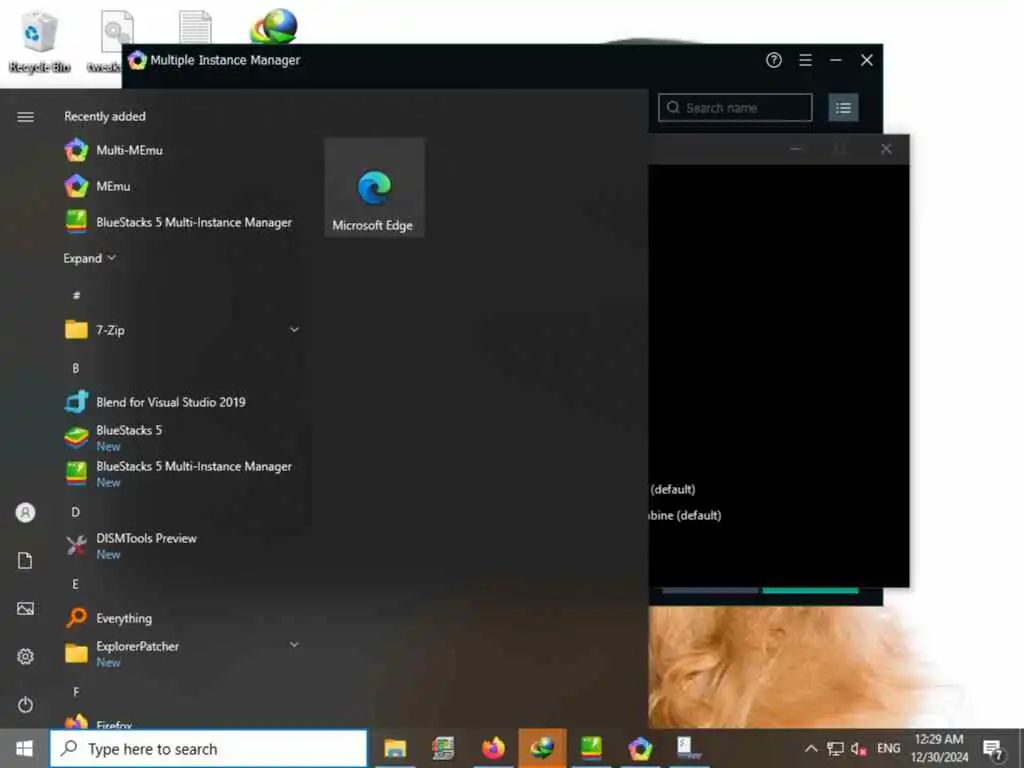The width and height of the screenshot is (1024, 768).
Task: Open DISMTools Preview
Action: (x=181, y=545)
